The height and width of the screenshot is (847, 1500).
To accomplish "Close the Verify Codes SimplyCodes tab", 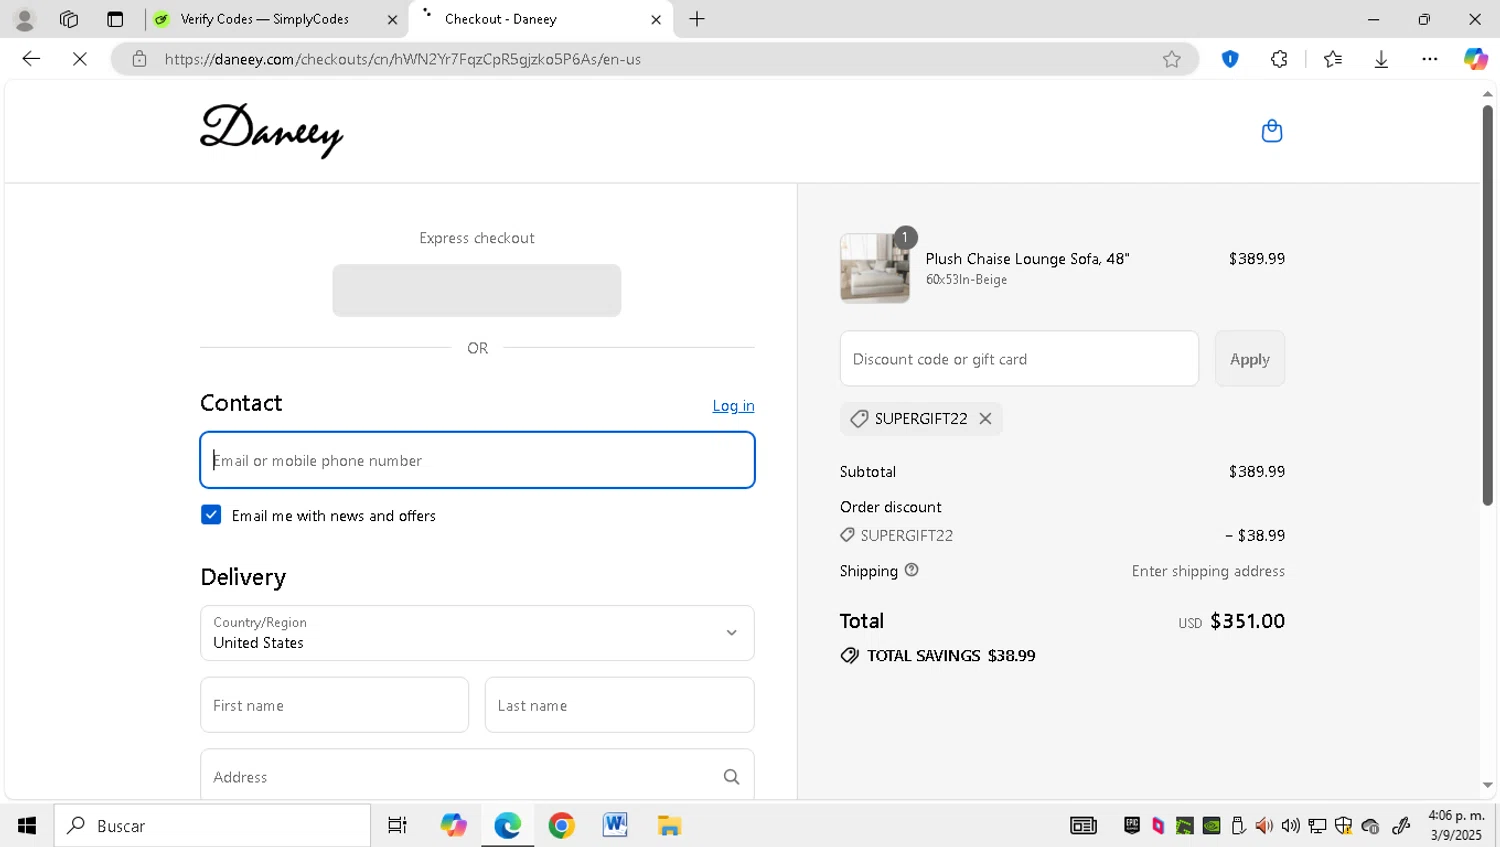I will pos(392,19).
